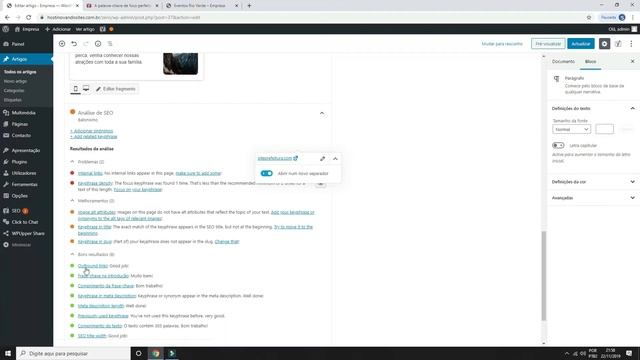Image resolution: width=640 pixels, height=360 pixels.
Task: Click Mudar para rascunho
Action: [502, 44]
